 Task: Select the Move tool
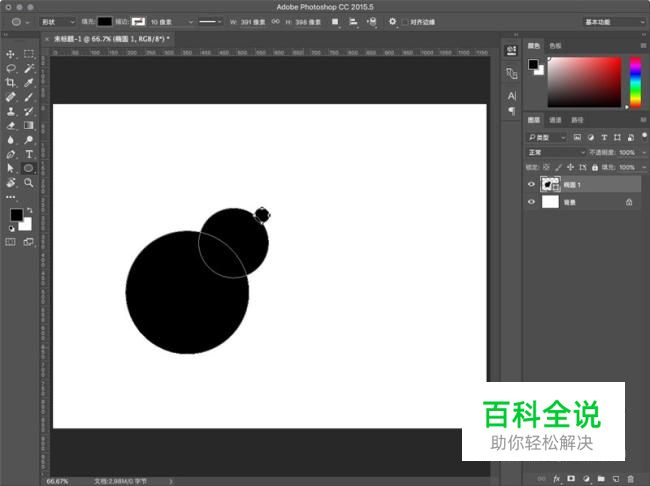click(x=11, y=54)
